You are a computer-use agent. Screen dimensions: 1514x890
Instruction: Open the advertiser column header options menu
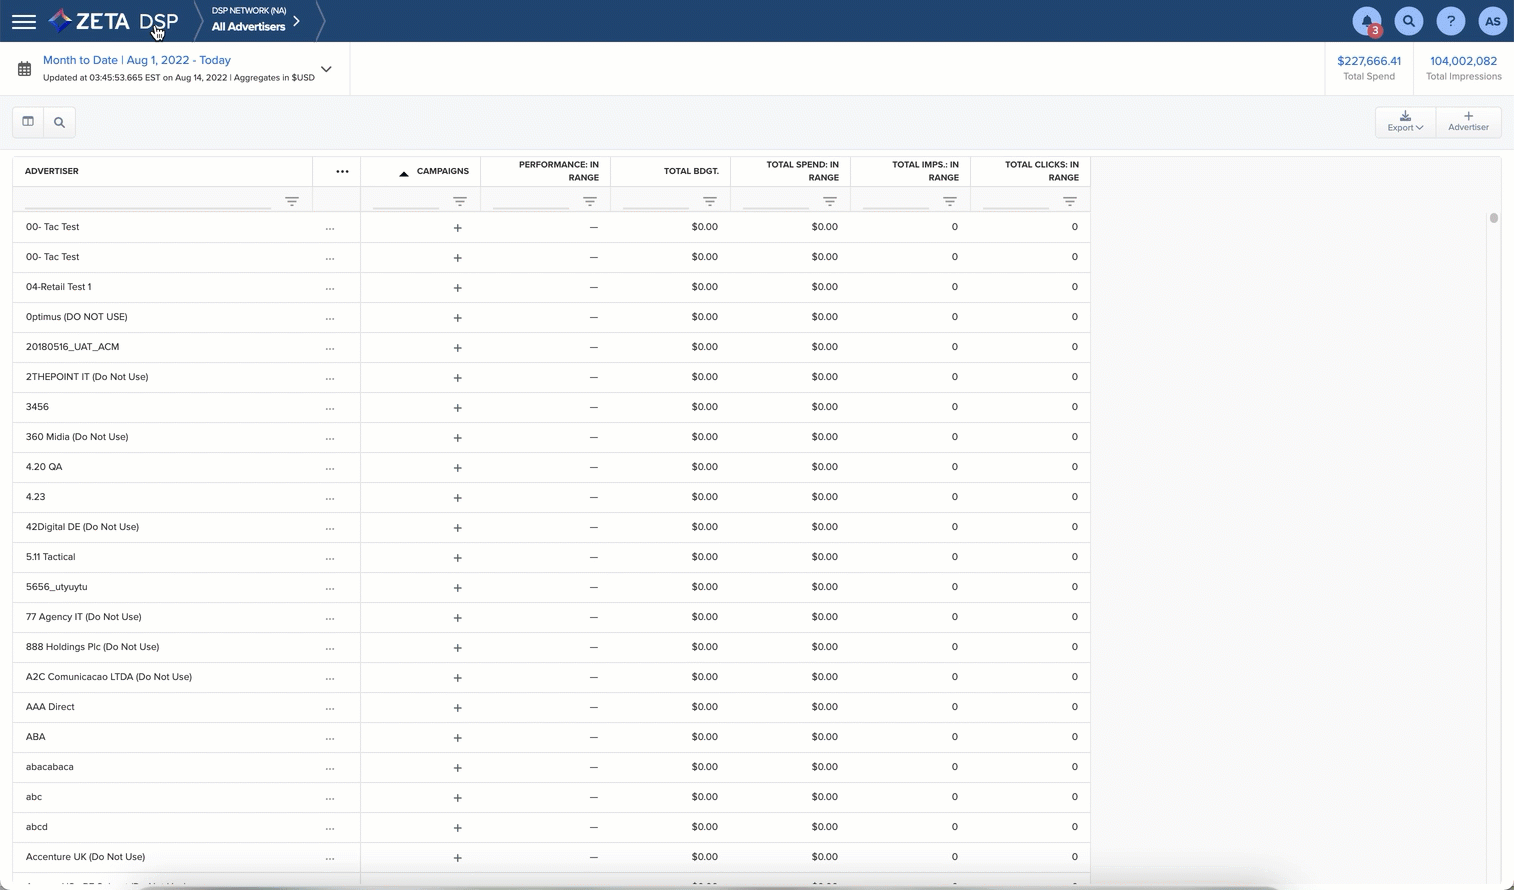click(342, 171)
